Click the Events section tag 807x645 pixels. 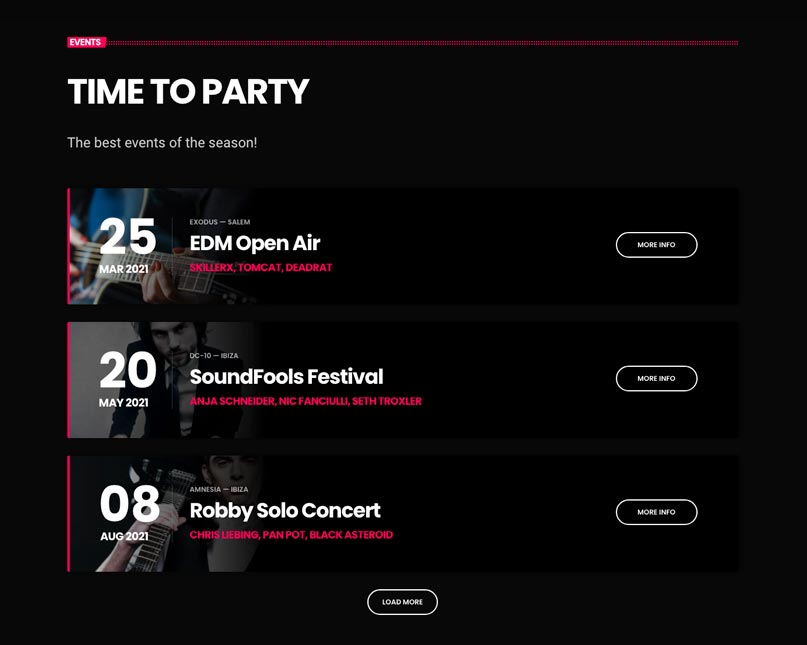[x=85, y=43]
